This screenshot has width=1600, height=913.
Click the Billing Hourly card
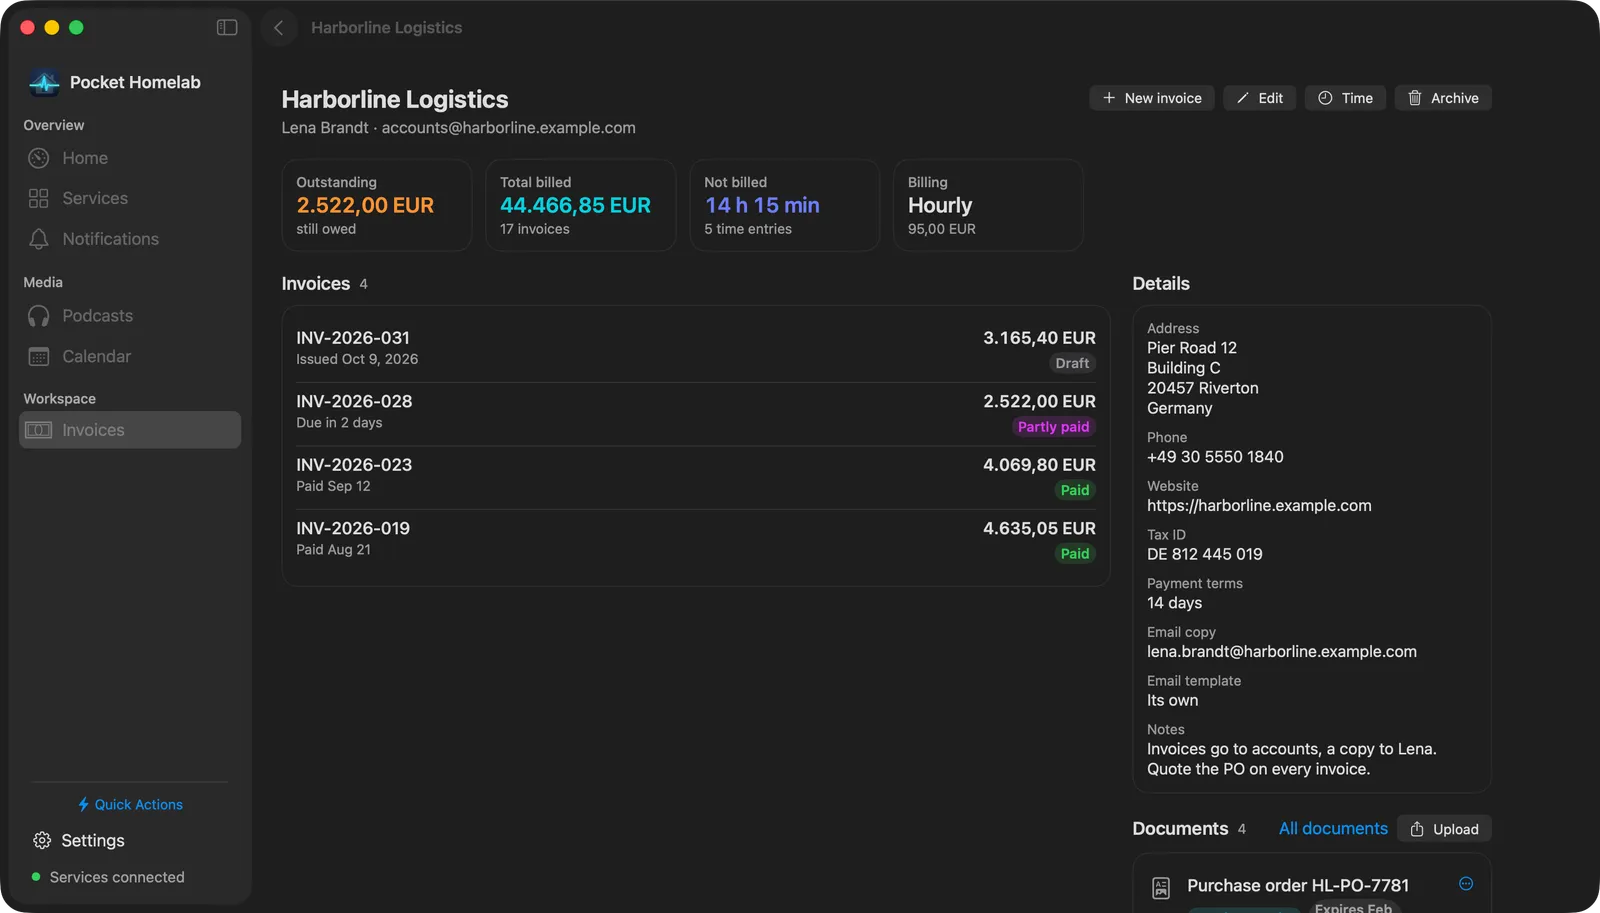click(x=989, y=205)
